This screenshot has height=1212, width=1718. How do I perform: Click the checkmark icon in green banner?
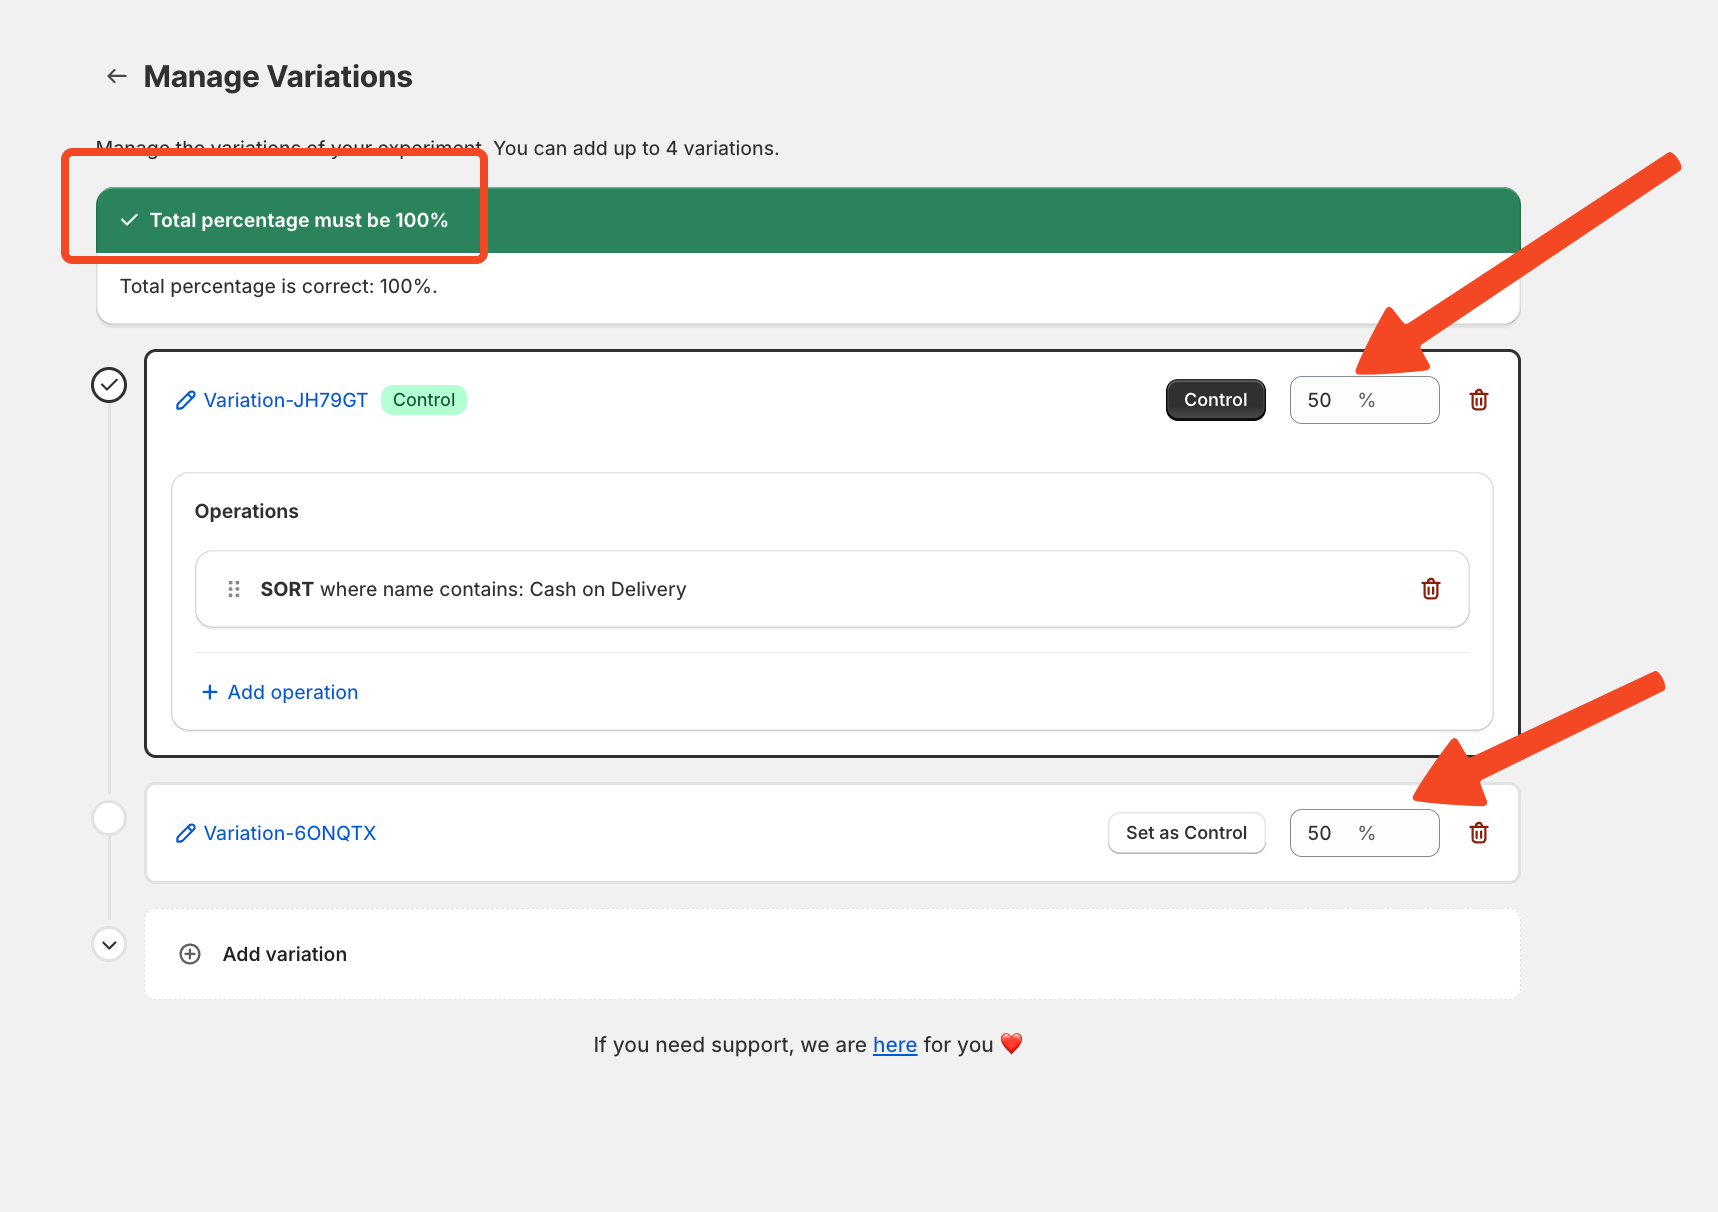pyautogui.click(x=129, y=220)
